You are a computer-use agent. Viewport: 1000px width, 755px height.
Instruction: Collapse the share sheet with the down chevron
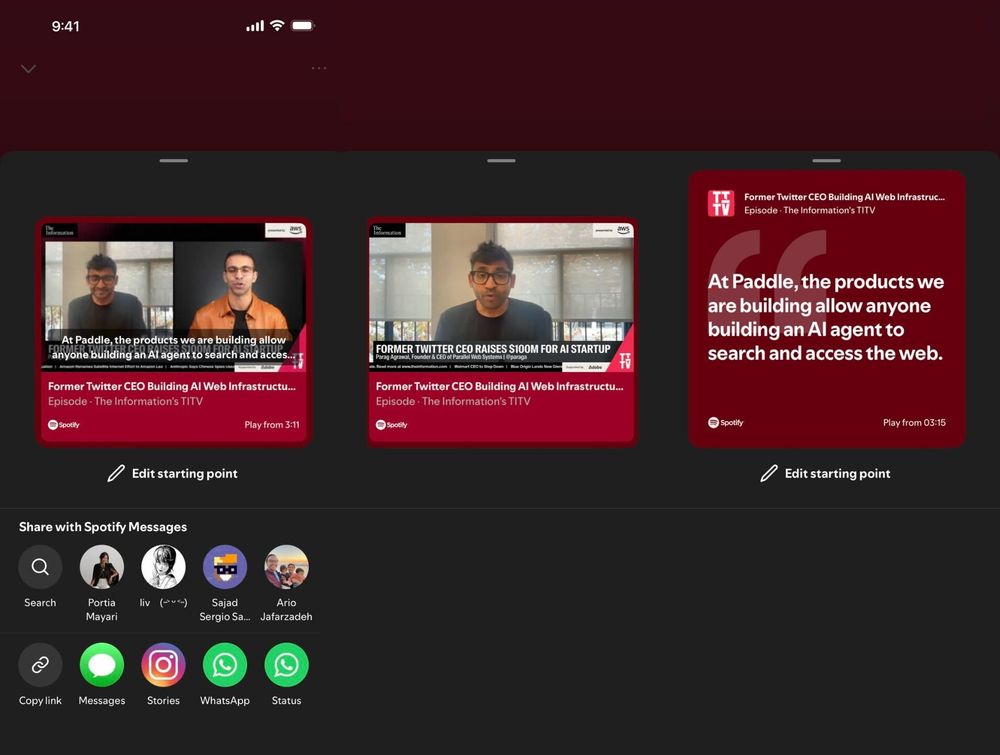pos(28,68)
